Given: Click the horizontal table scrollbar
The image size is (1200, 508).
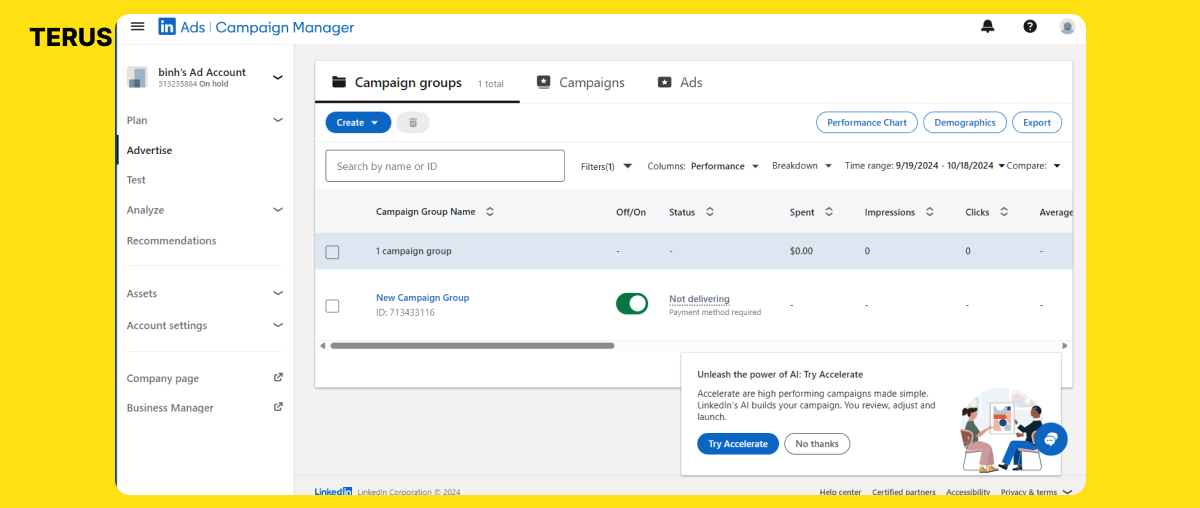Looking at the screenshot, I should click(x=472, y=345).
